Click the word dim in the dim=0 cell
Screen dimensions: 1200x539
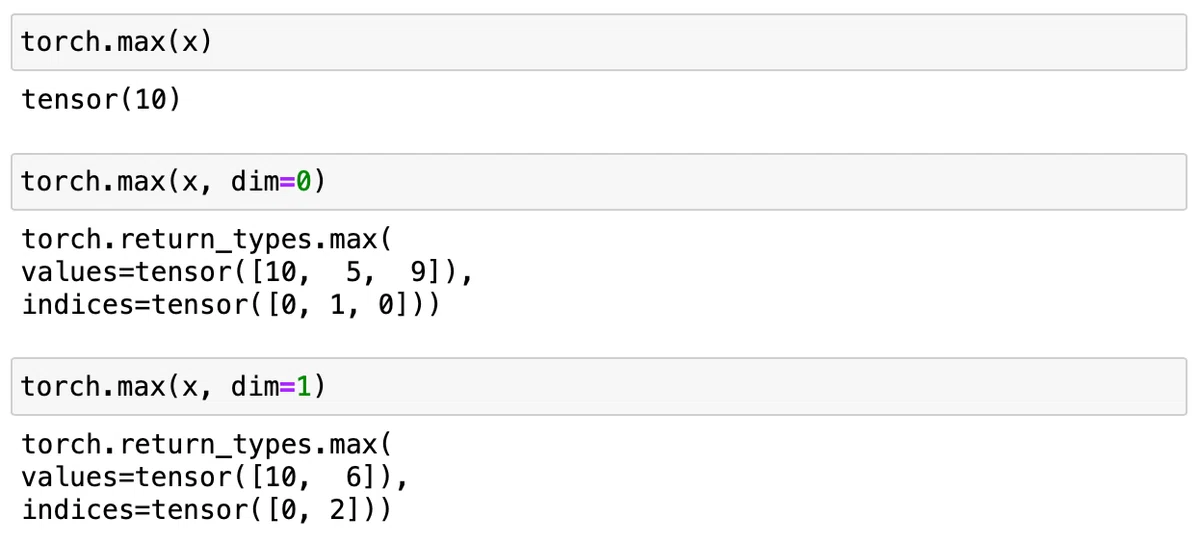pos(255,182)
